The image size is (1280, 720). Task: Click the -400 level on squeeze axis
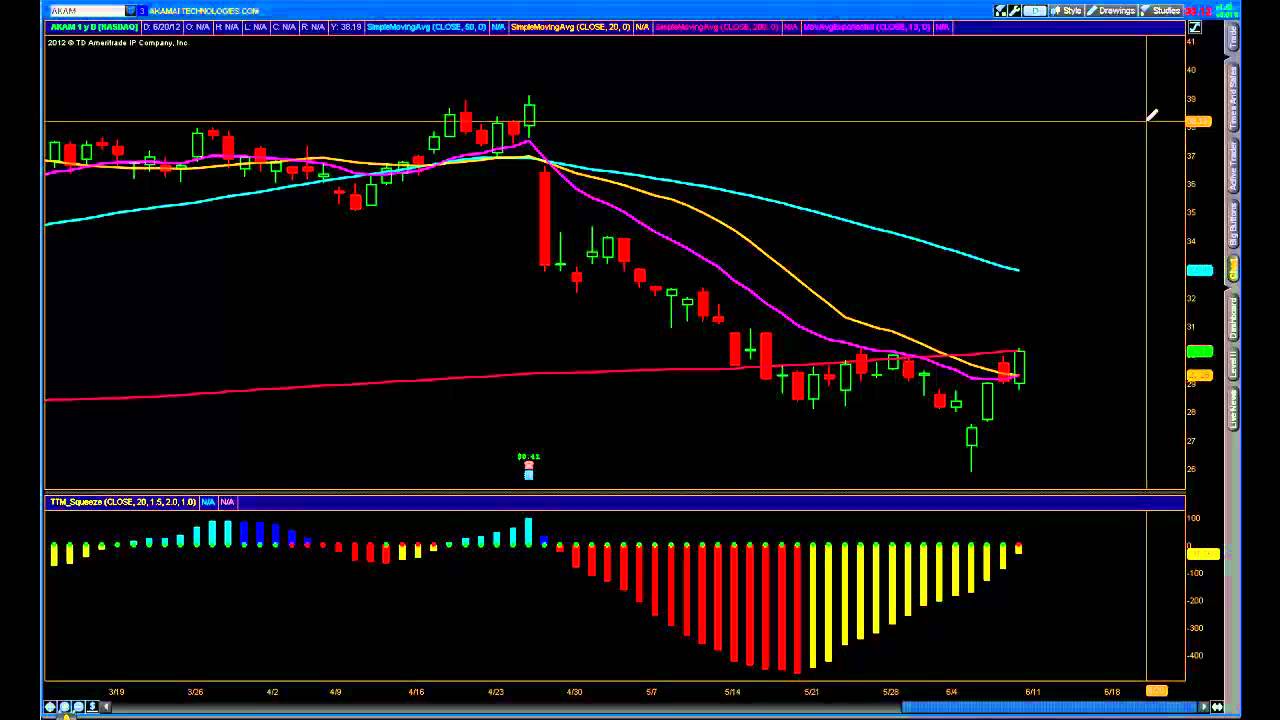1194,656
